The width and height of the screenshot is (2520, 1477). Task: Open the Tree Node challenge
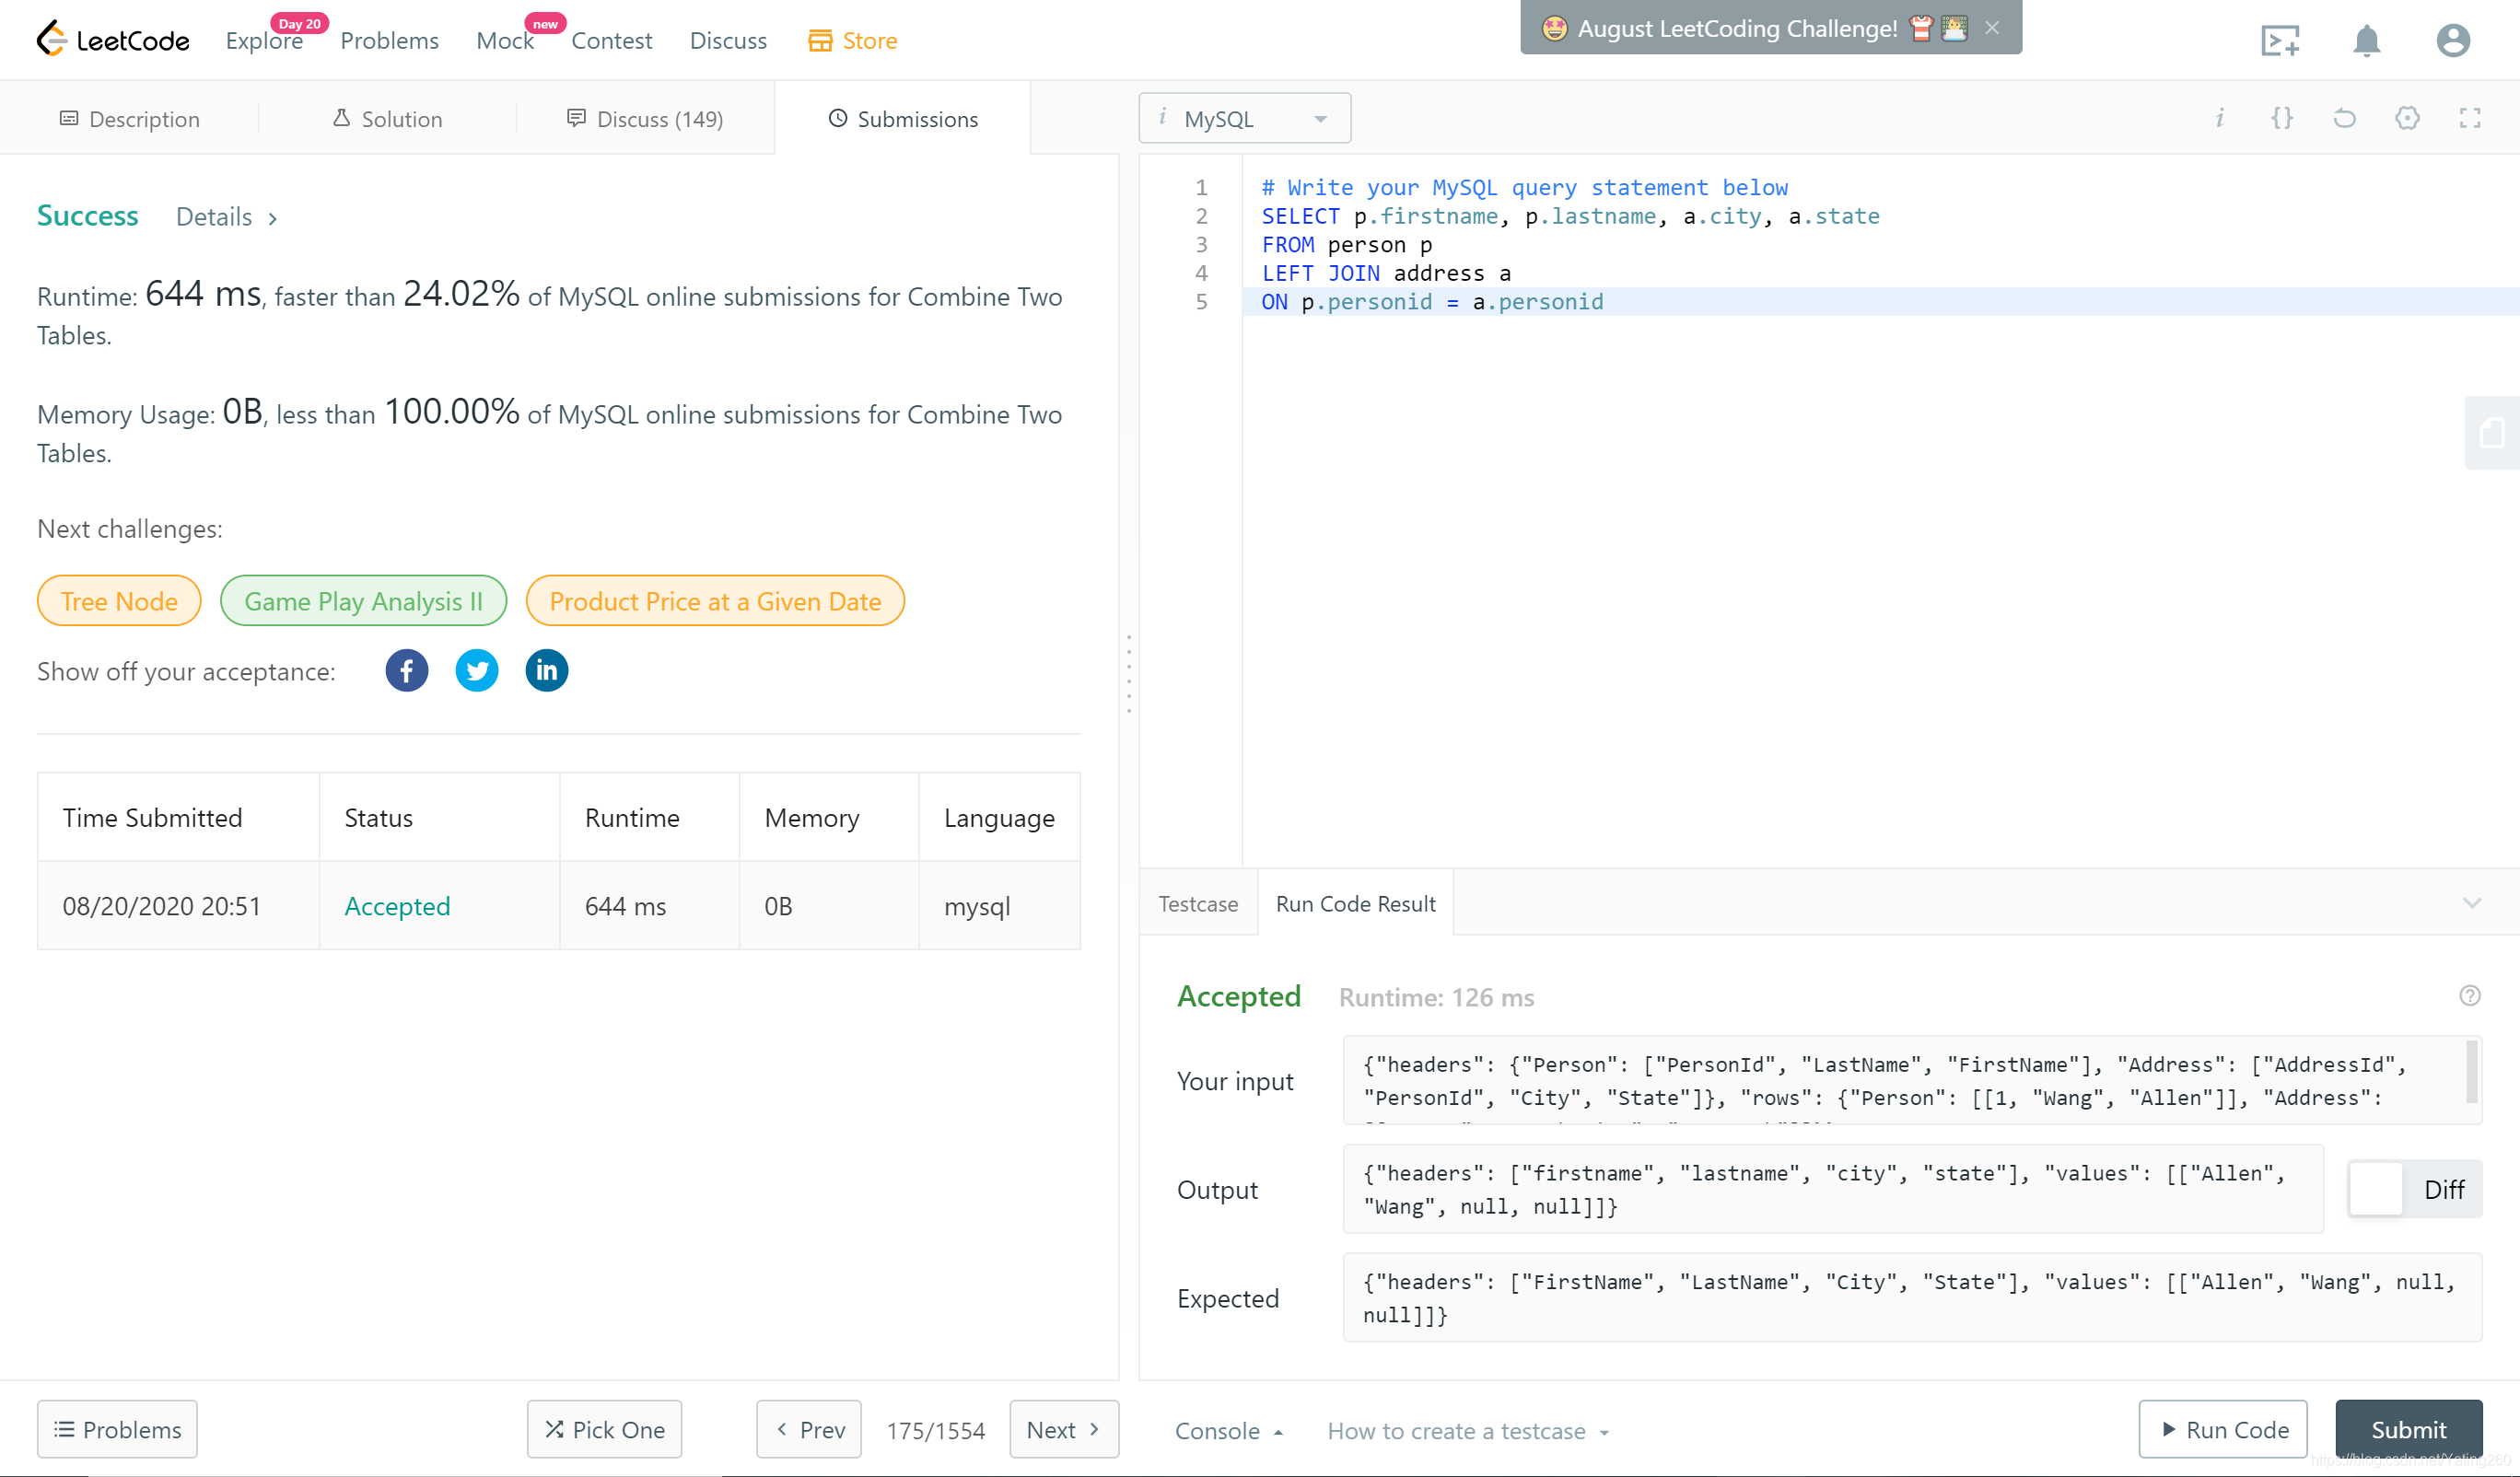(x=119, y=601)
